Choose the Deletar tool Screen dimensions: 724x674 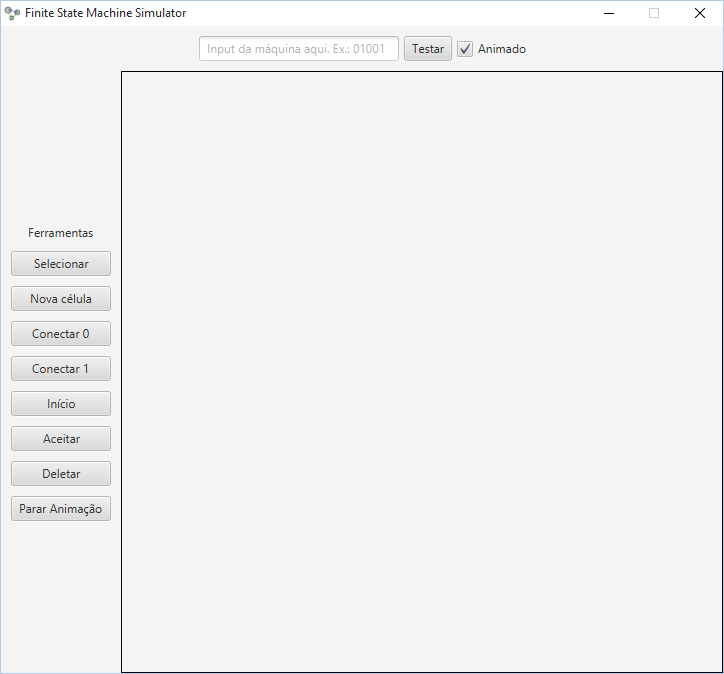[x=61, y=474]
